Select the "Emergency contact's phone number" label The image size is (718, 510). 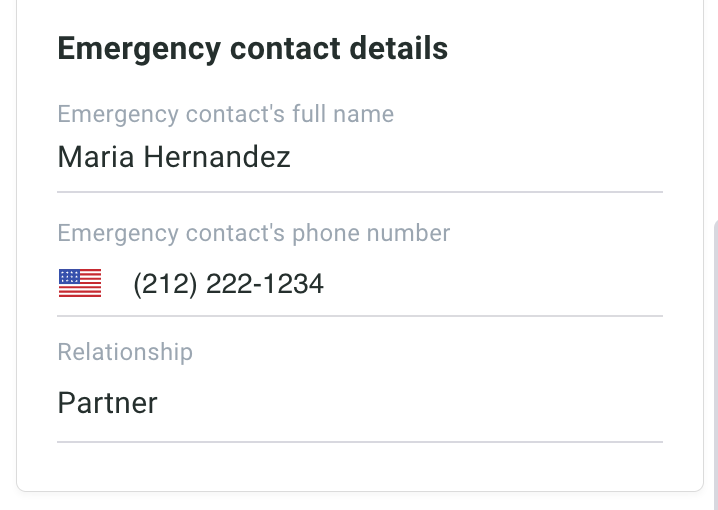254,233
